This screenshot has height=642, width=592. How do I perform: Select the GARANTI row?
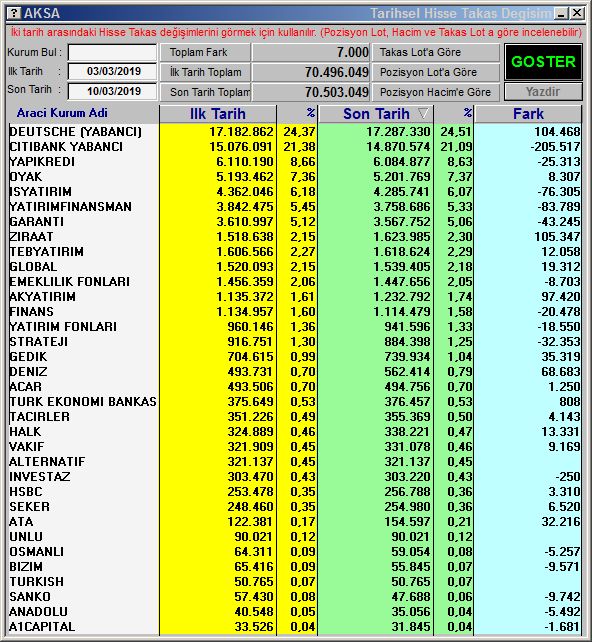pyautogui.click(x=295, y=222)
